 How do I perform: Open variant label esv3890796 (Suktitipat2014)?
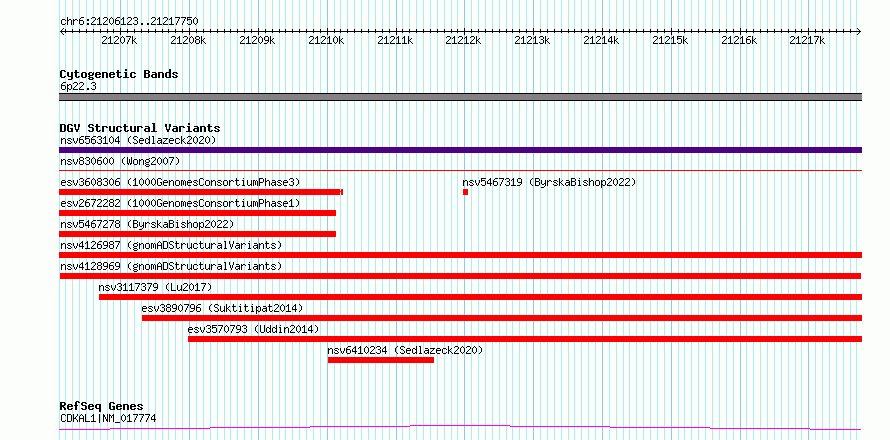pos(222,308)
